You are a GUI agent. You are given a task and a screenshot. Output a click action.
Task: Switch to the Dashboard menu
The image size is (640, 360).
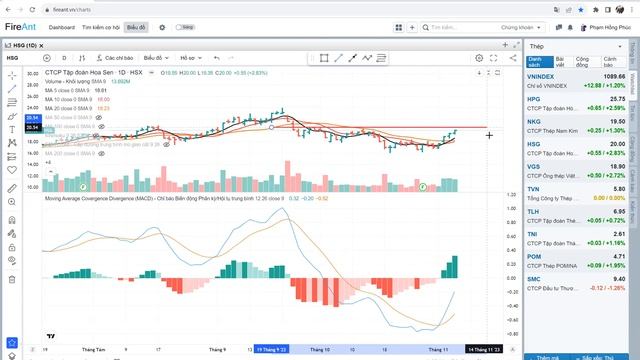click(x=62, y=27)
